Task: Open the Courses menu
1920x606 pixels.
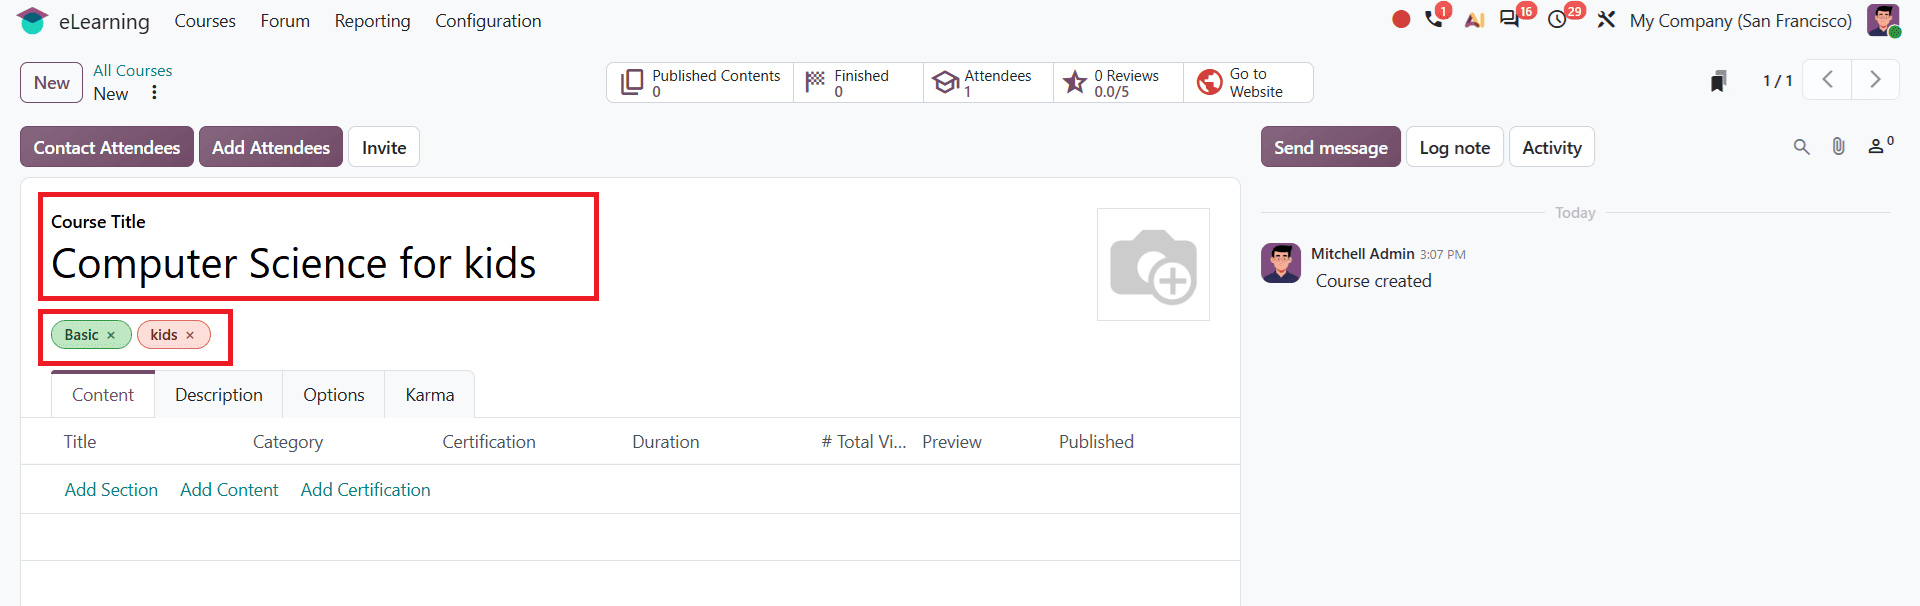Action: tap(205, 21)
